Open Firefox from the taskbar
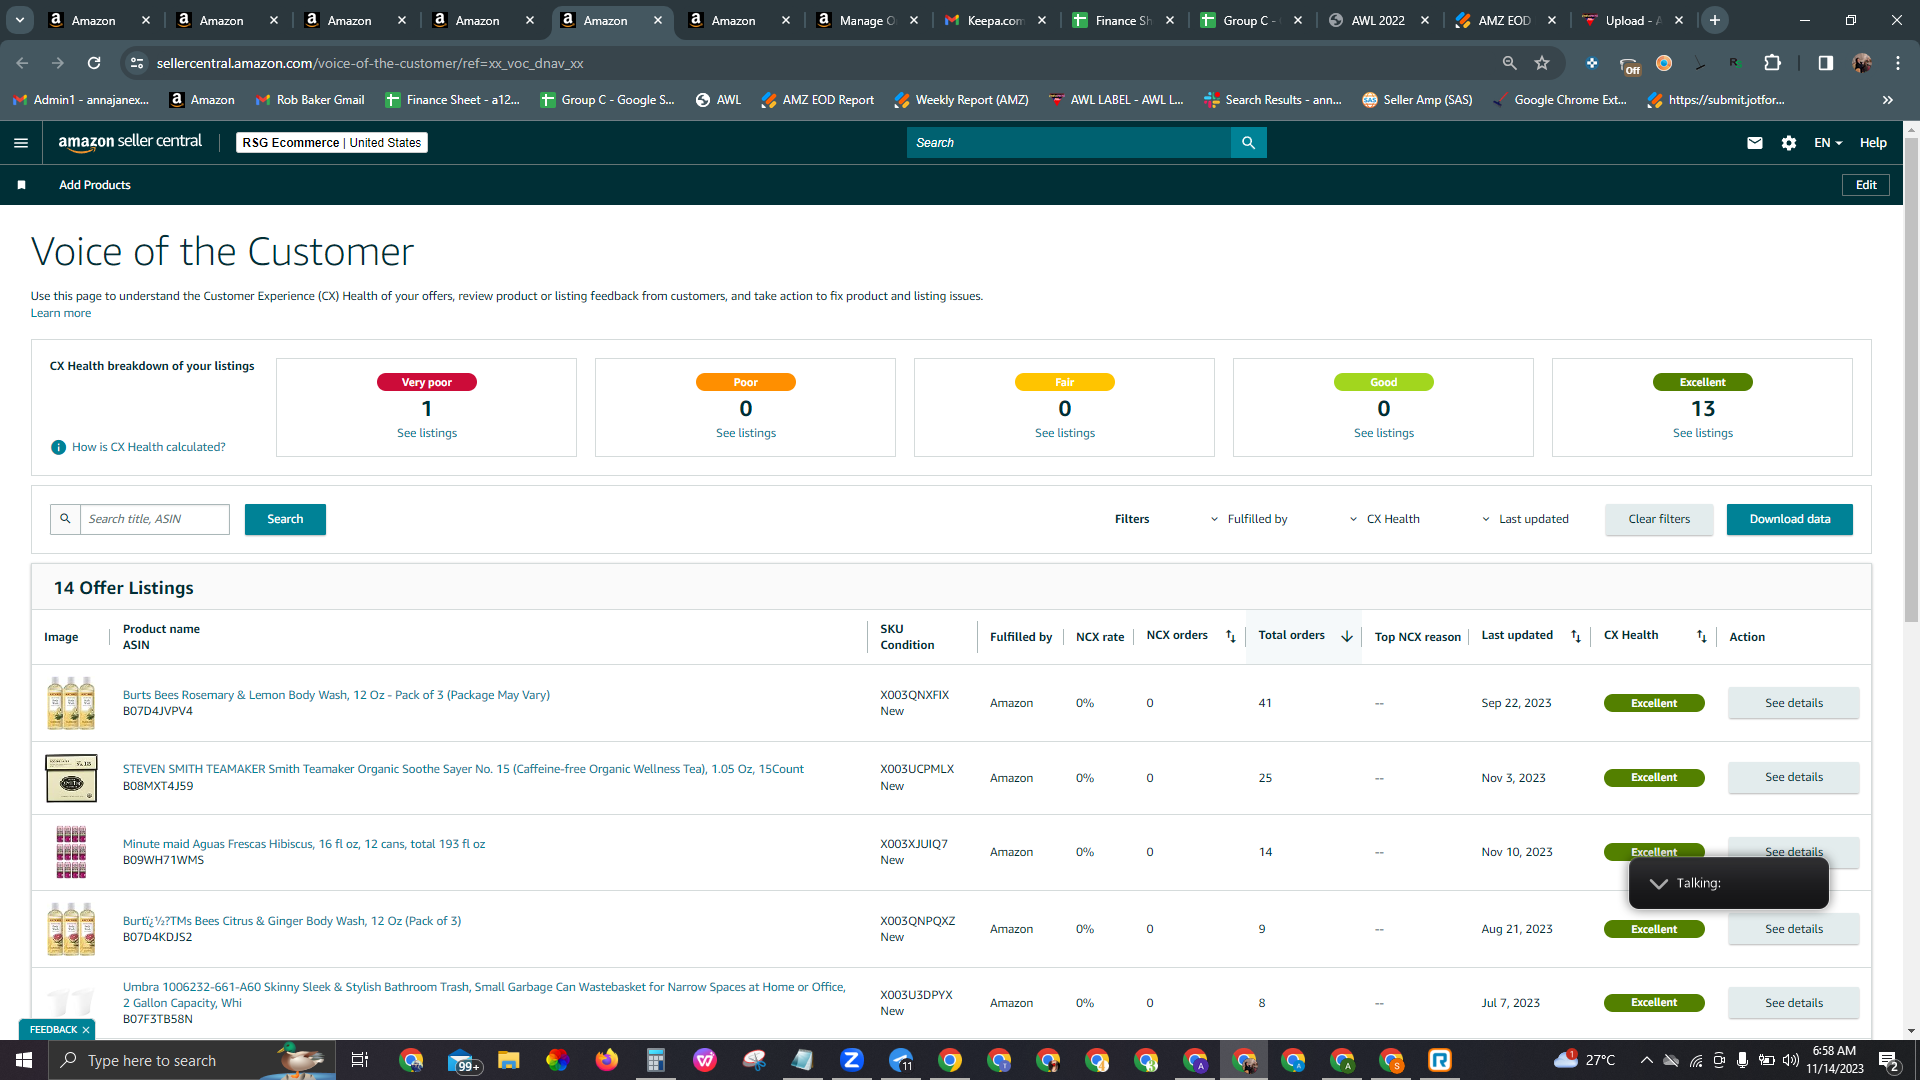 (x=607, y=1060)
